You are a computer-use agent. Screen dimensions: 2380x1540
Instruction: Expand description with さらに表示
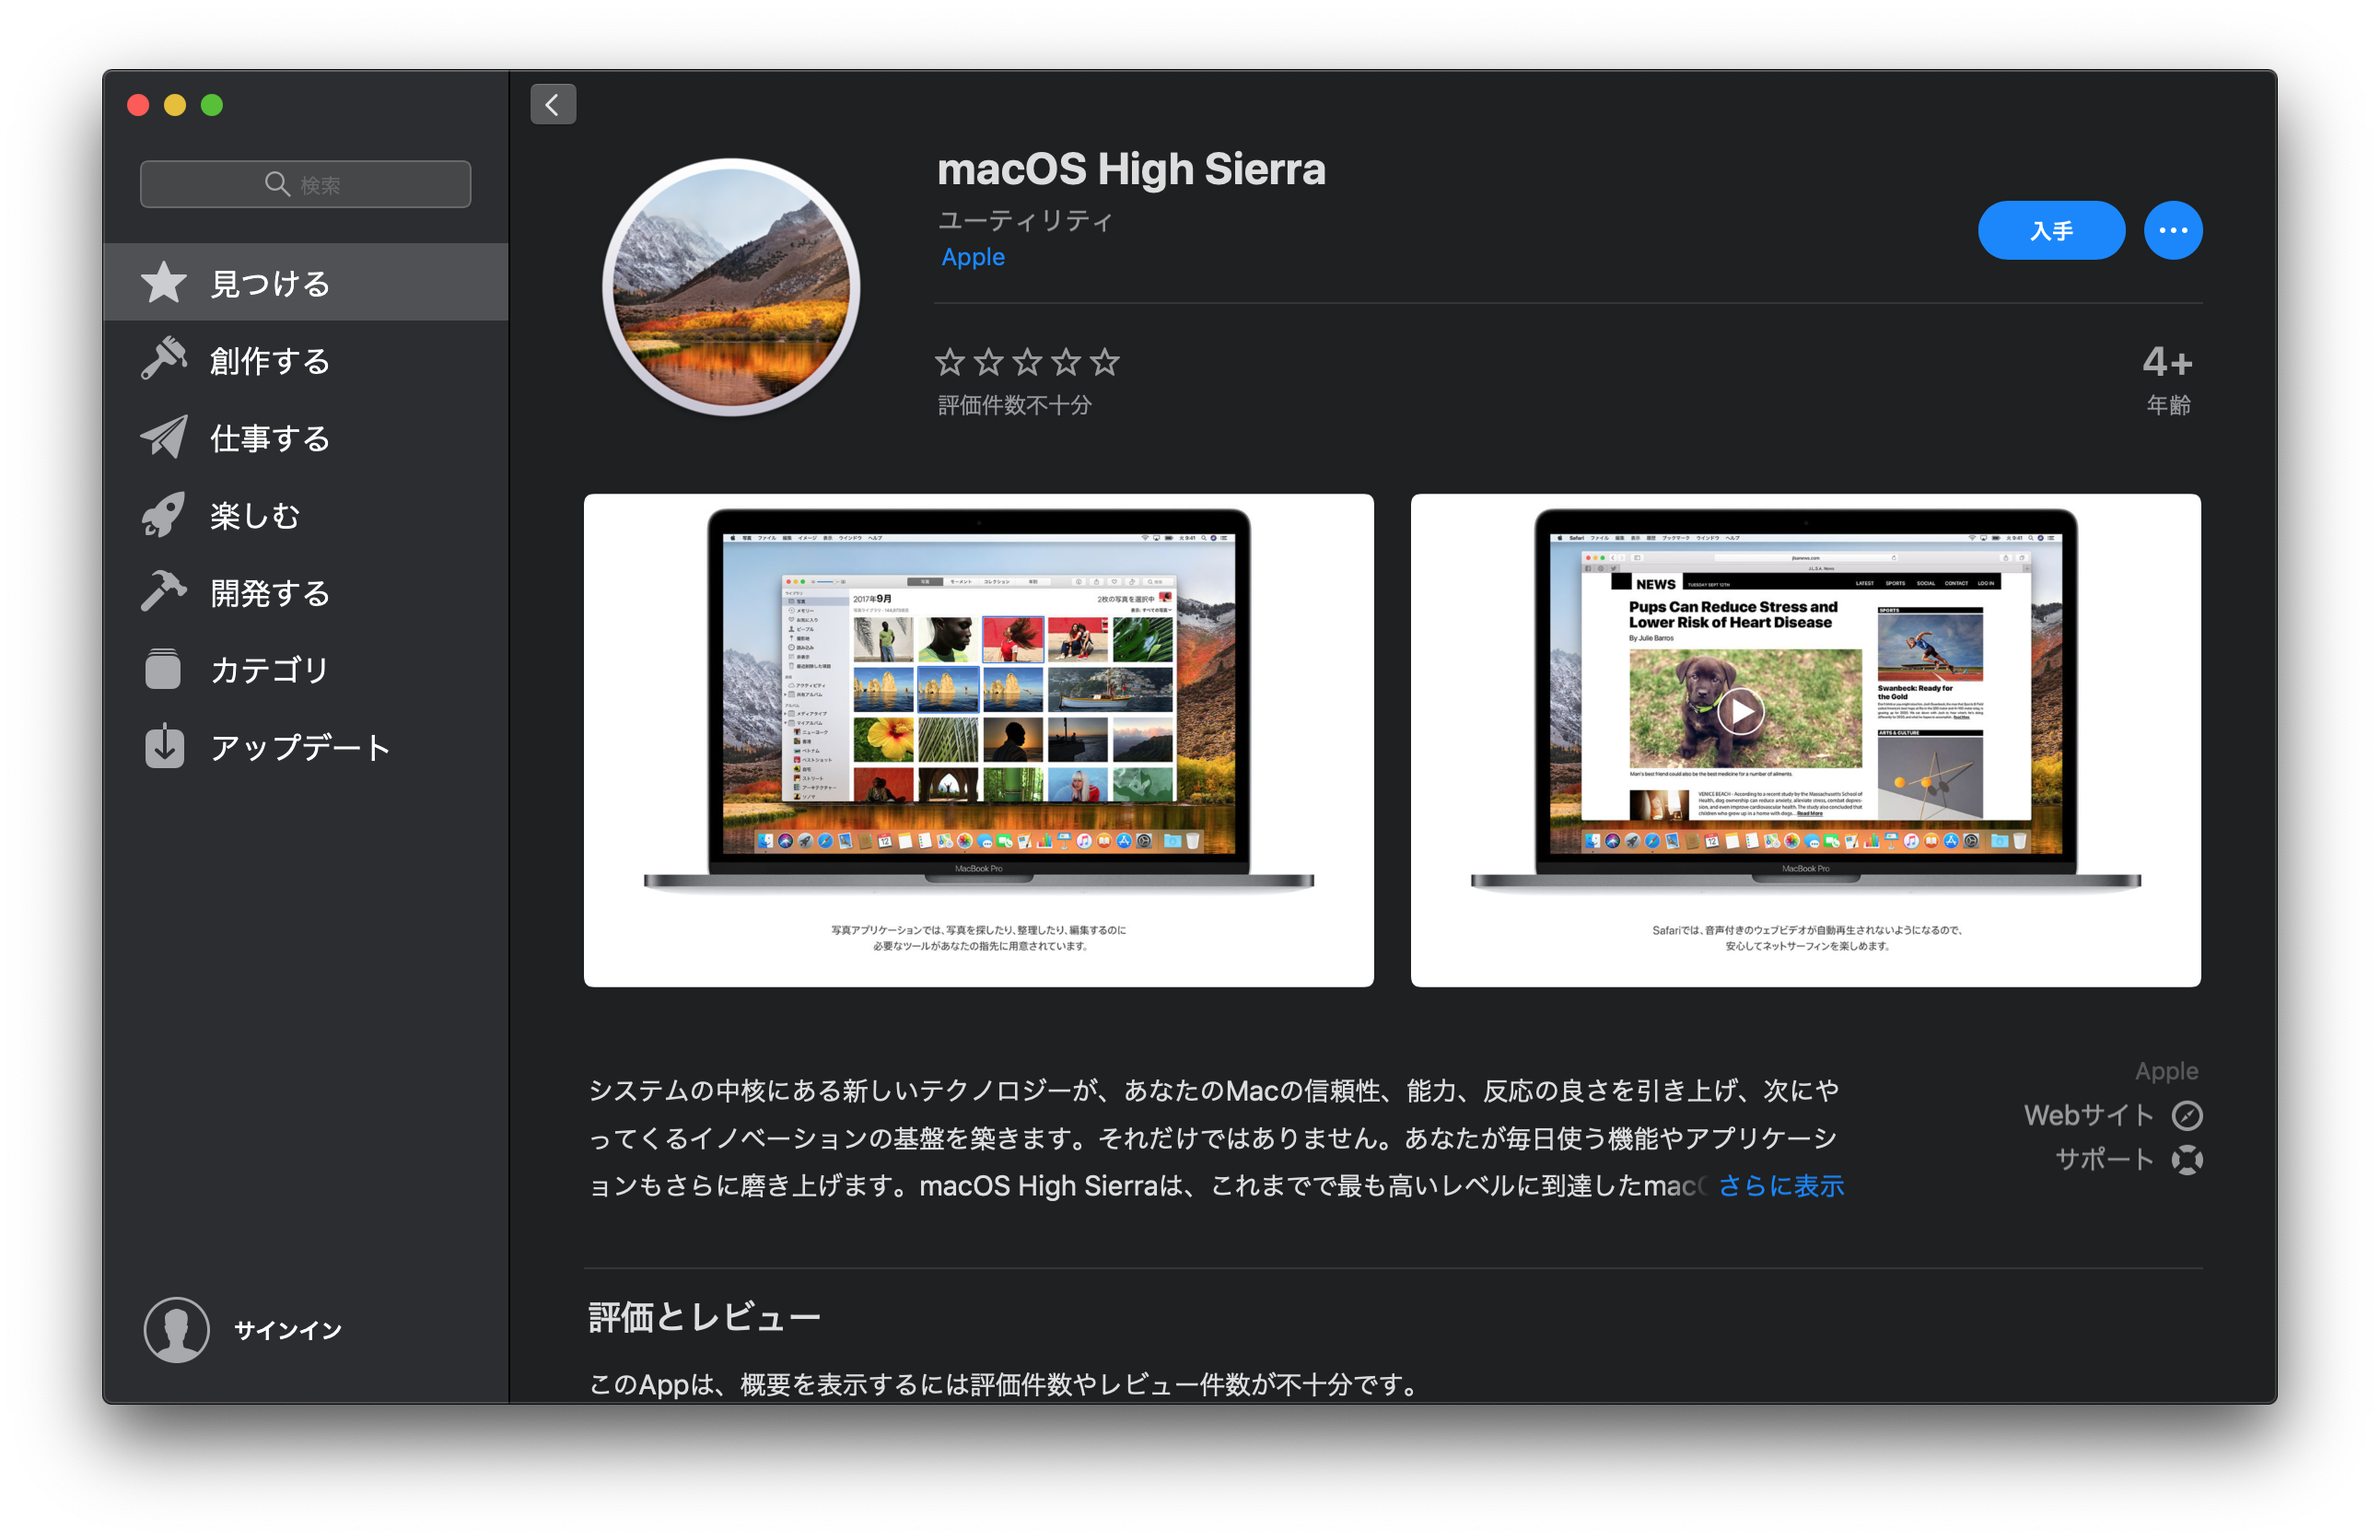click(x=1780, y=1186)
